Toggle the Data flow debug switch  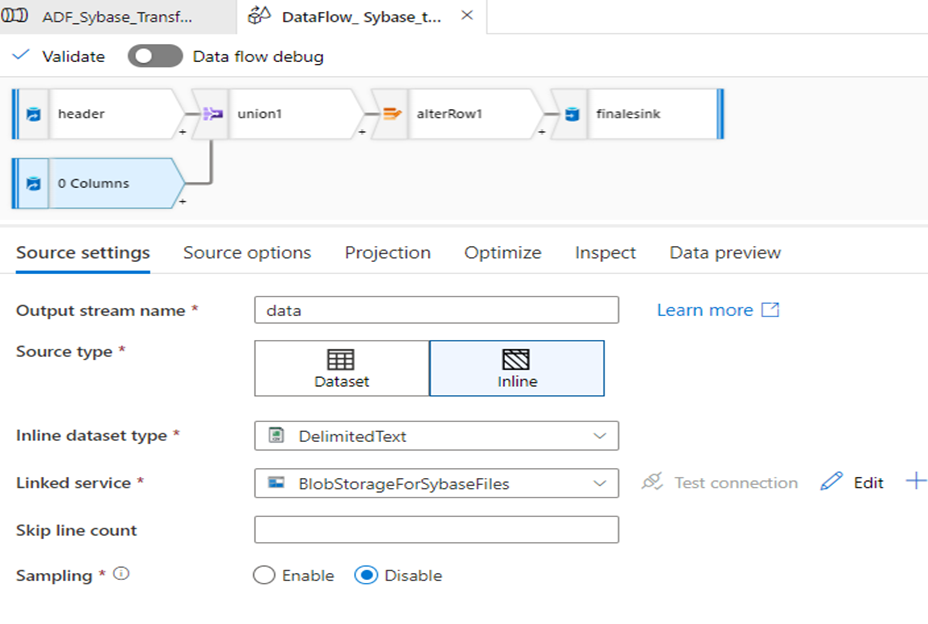[x=155, y=56]
